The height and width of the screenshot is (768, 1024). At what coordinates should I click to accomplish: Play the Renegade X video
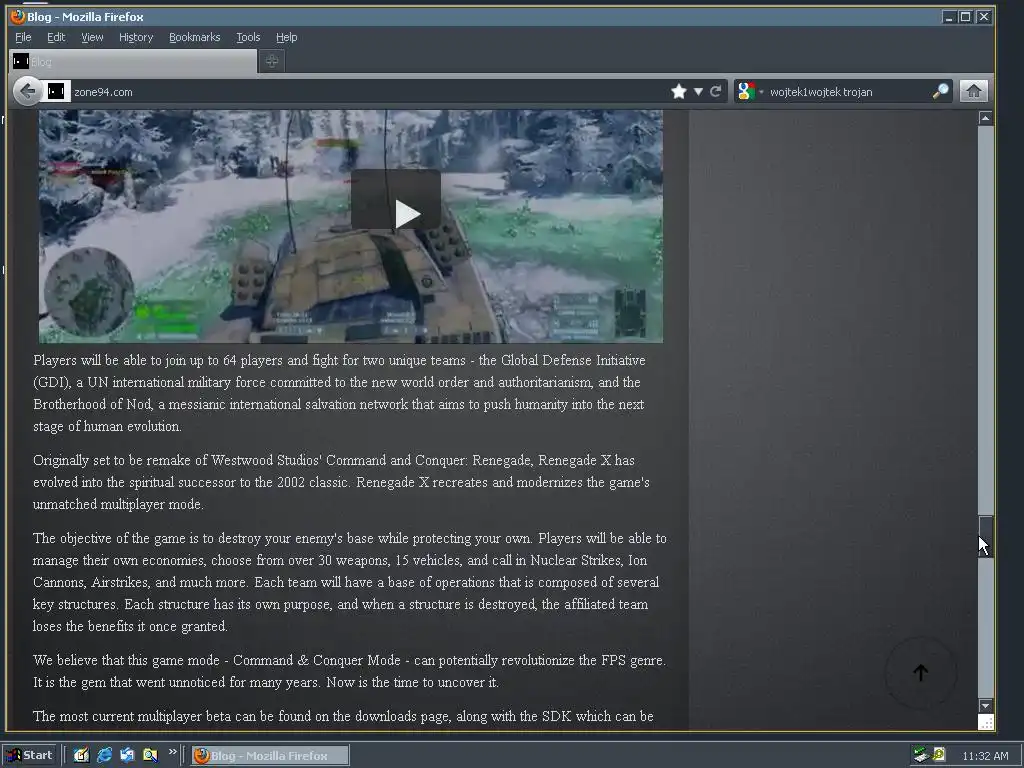click(x=396, y=200)
